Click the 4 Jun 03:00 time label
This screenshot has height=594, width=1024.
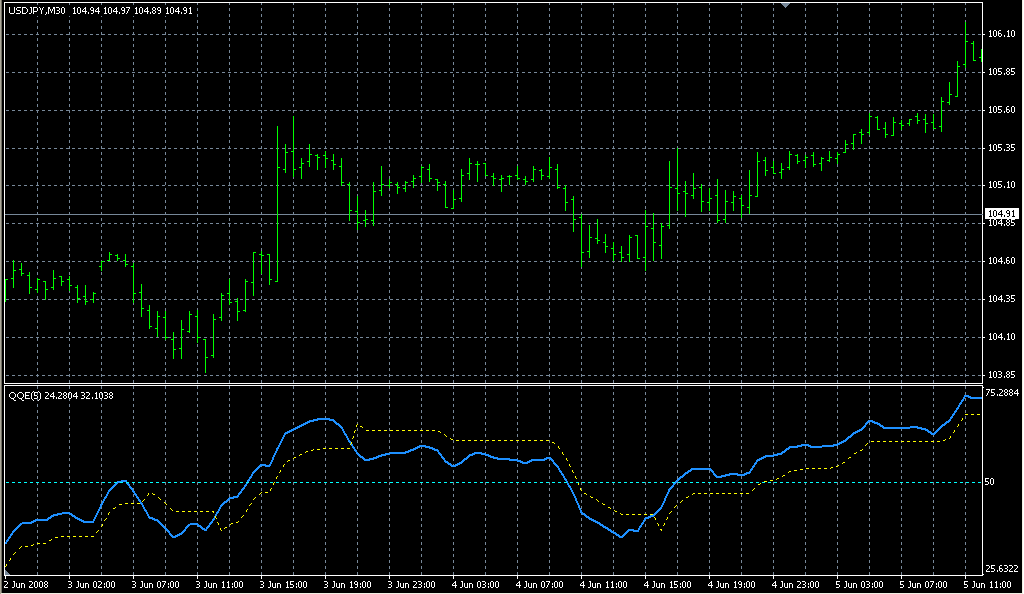coord(475,584)
